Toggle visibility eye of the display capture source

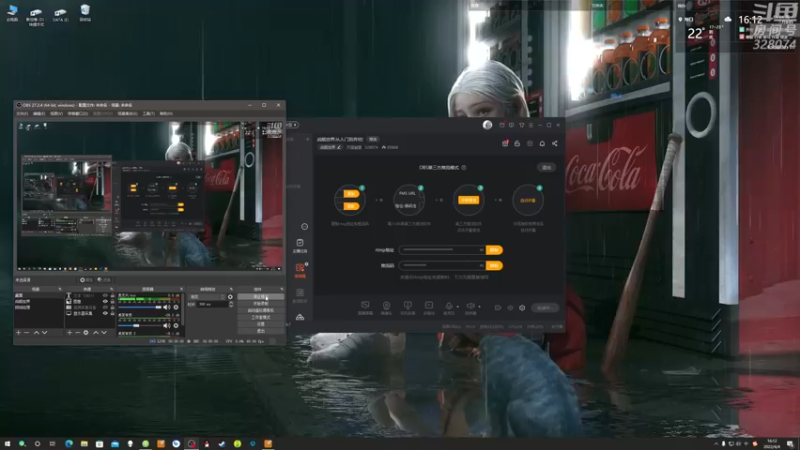(x=105, y=313)
